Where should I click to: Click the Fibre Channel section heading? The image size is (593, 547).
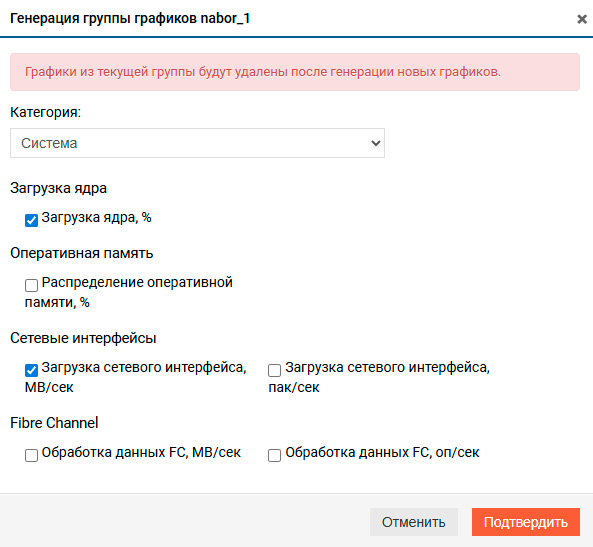point(54,423)
